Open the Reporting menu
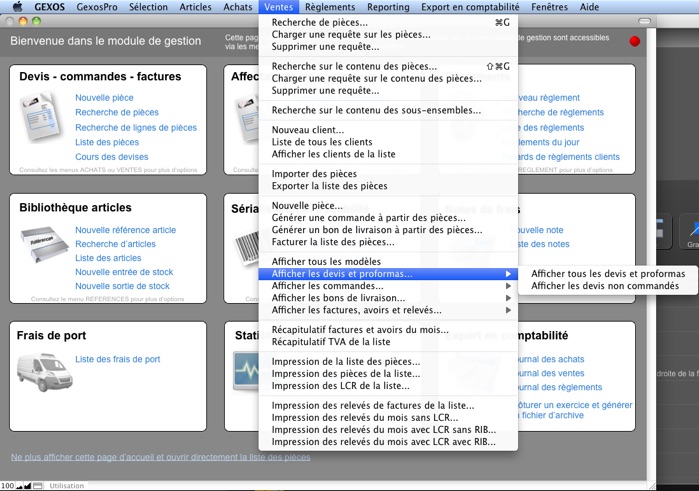This screenshot has width=699, height=491. pos(388,7)
